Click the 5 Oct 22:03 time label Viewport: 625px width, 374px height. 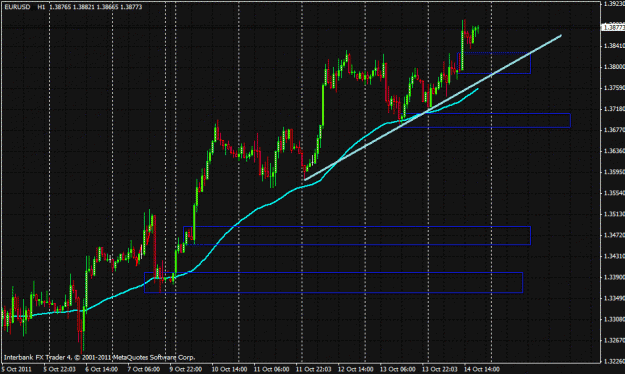pyautogui.click(x=59, y=369)
